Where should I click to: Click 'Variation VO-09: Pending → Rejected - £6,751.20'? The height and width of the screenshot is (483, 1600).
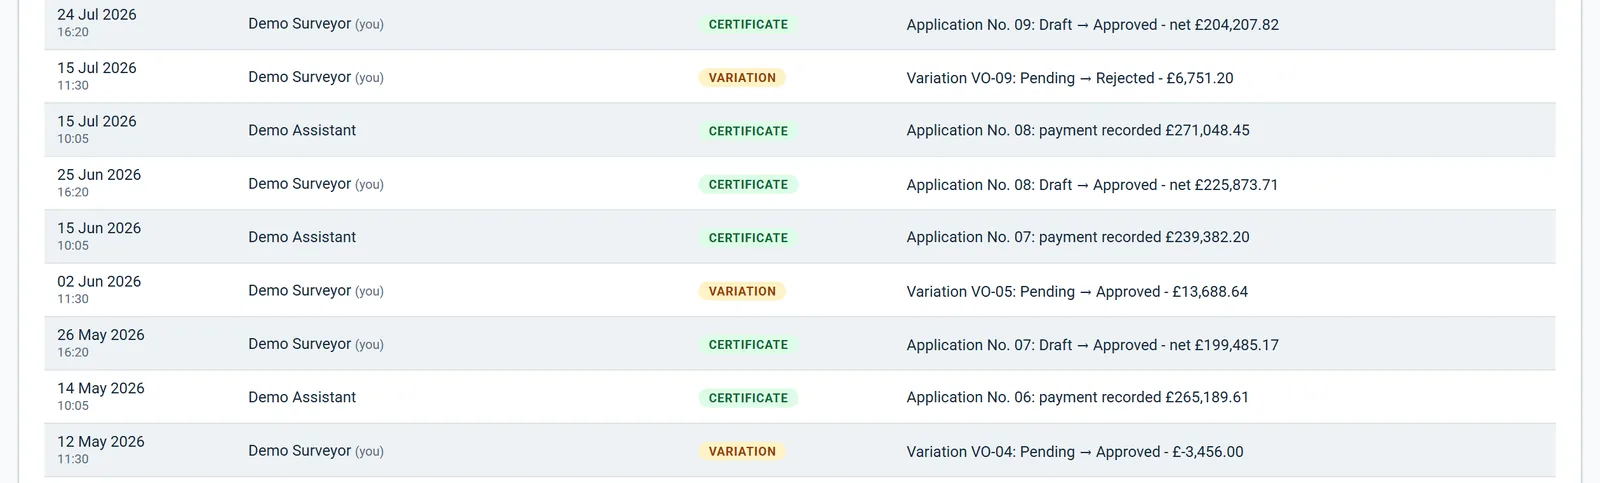[1070, 78]
